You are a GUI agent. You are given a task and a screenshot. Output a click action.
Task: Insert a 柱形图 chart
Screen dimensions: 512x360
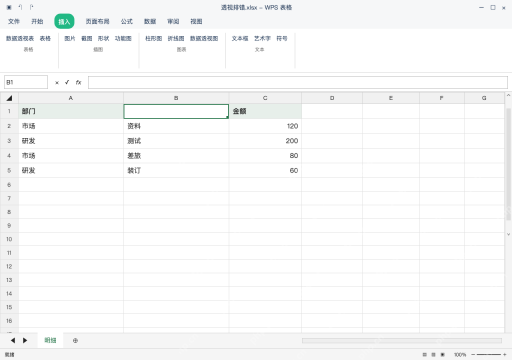(154, 38)
